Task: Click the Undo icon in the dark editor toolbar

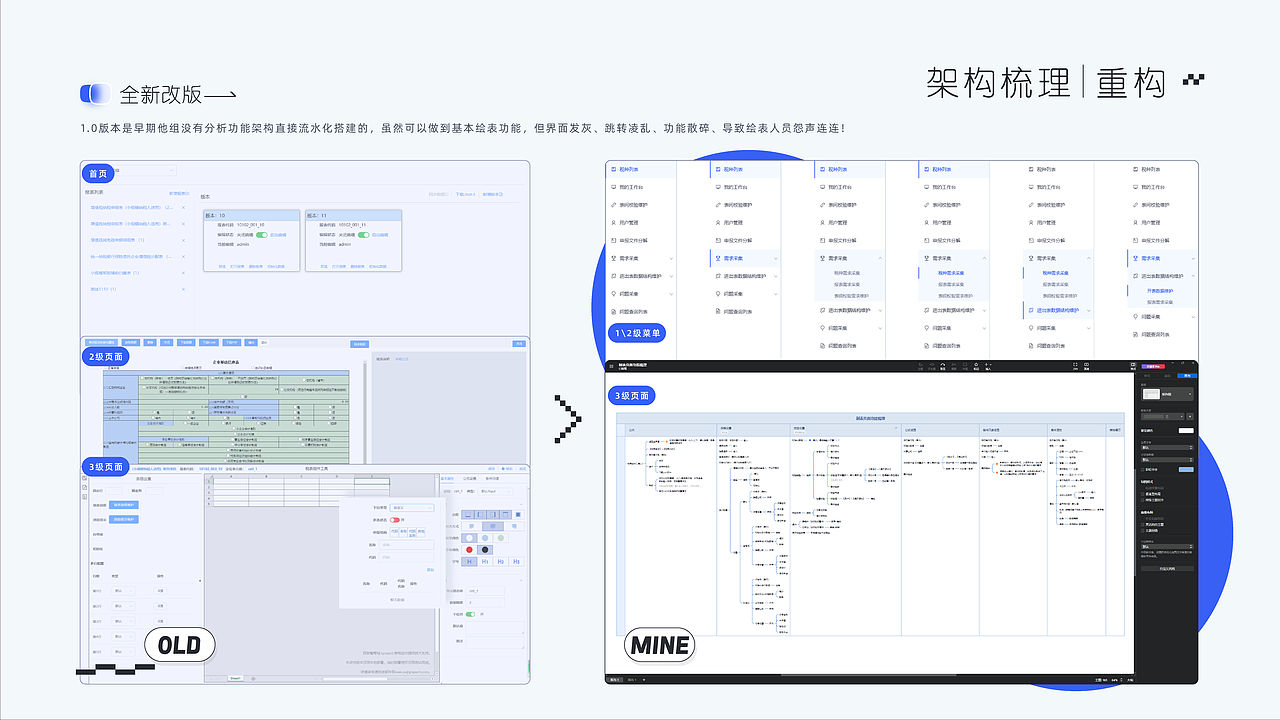Action: click(x=921, y=365)
